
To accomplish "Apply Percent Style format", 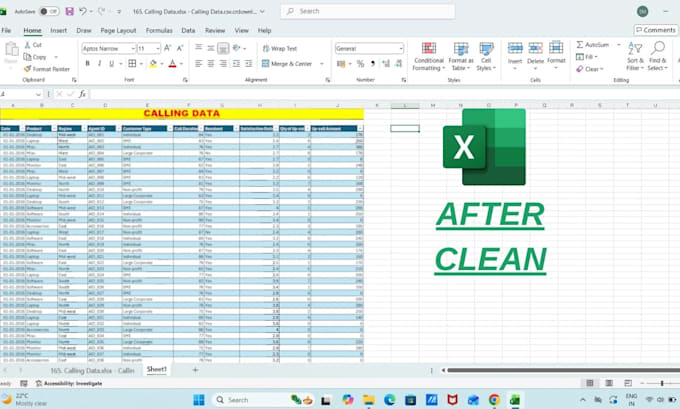I will click(x=360, y=64).
